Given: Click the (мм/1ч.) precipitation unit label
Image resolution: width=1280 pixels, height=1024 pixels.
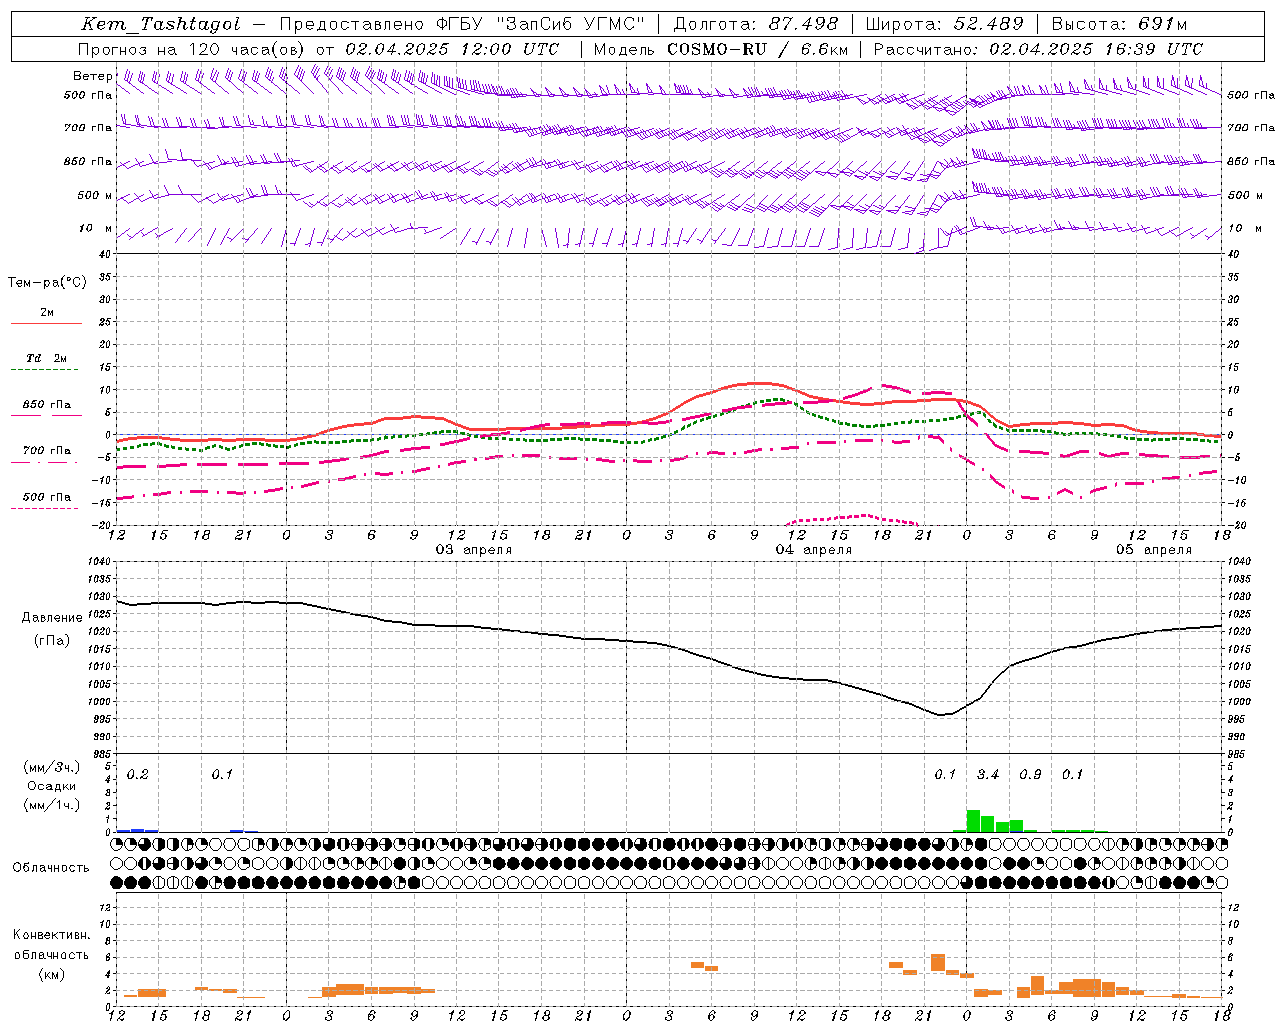Looking at the screenshot, I should [x=51, y=805].
